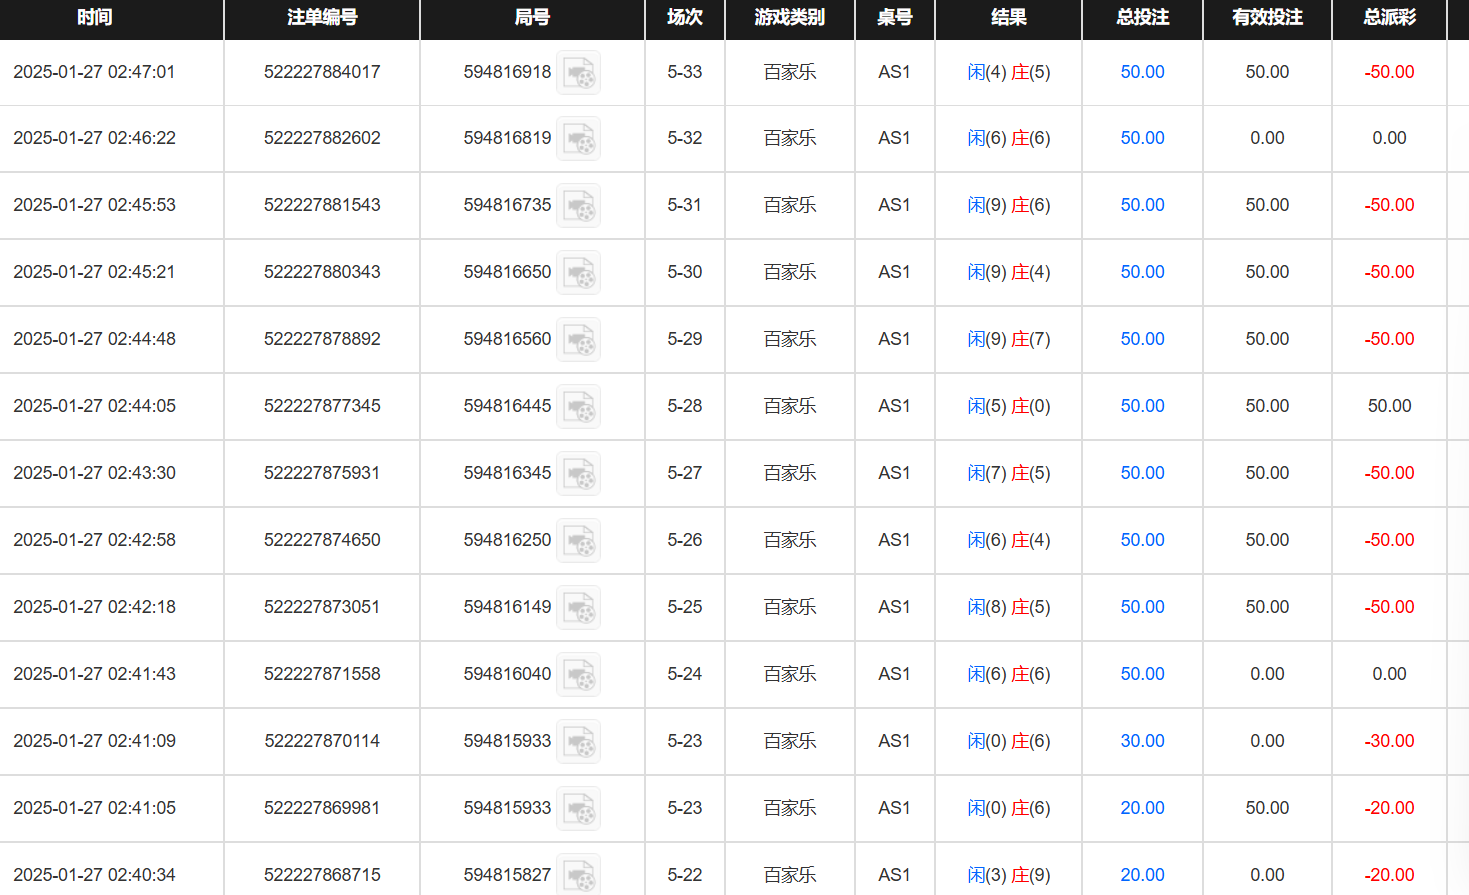1469x895 pixels.
Task: Open video icon beside 594816345
Action: point(578,474)
